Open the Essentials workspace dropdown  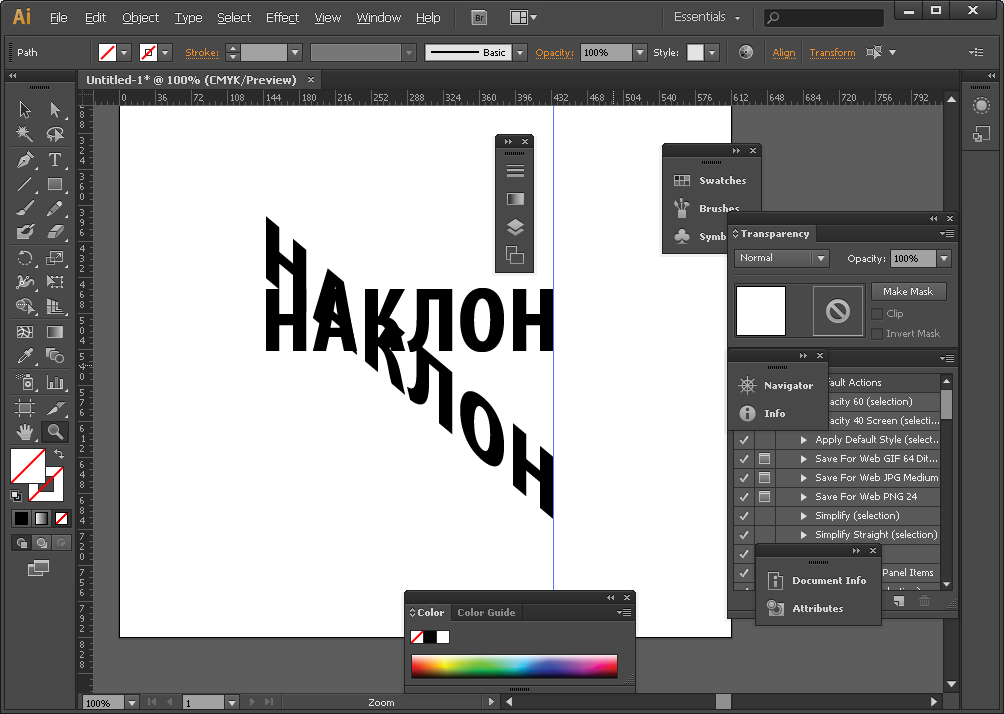pyautogui.click(x=708, y=18)
